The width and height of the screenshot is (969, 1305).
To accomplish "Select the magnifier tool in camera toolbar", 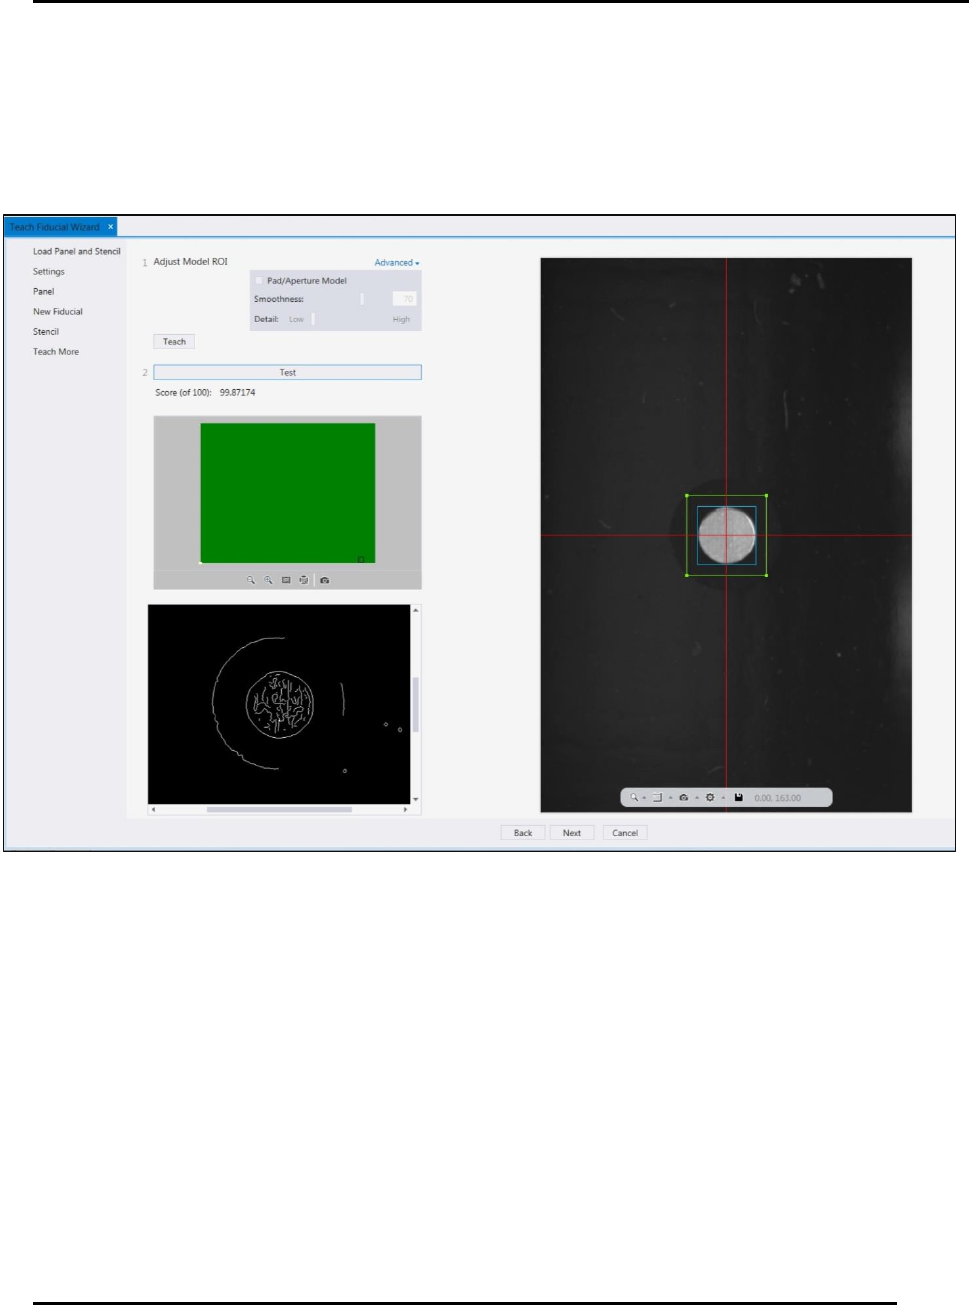I will pos(633,798).
